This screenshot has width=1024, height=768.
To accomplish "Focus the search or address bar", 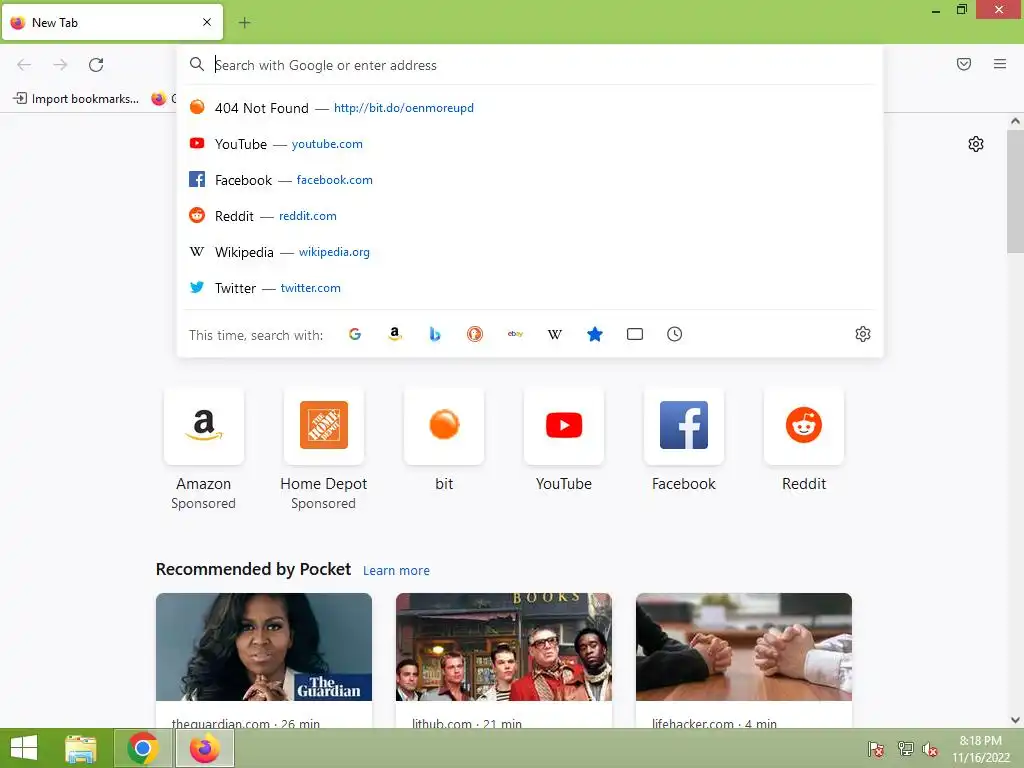I will (x=530, y=65).
